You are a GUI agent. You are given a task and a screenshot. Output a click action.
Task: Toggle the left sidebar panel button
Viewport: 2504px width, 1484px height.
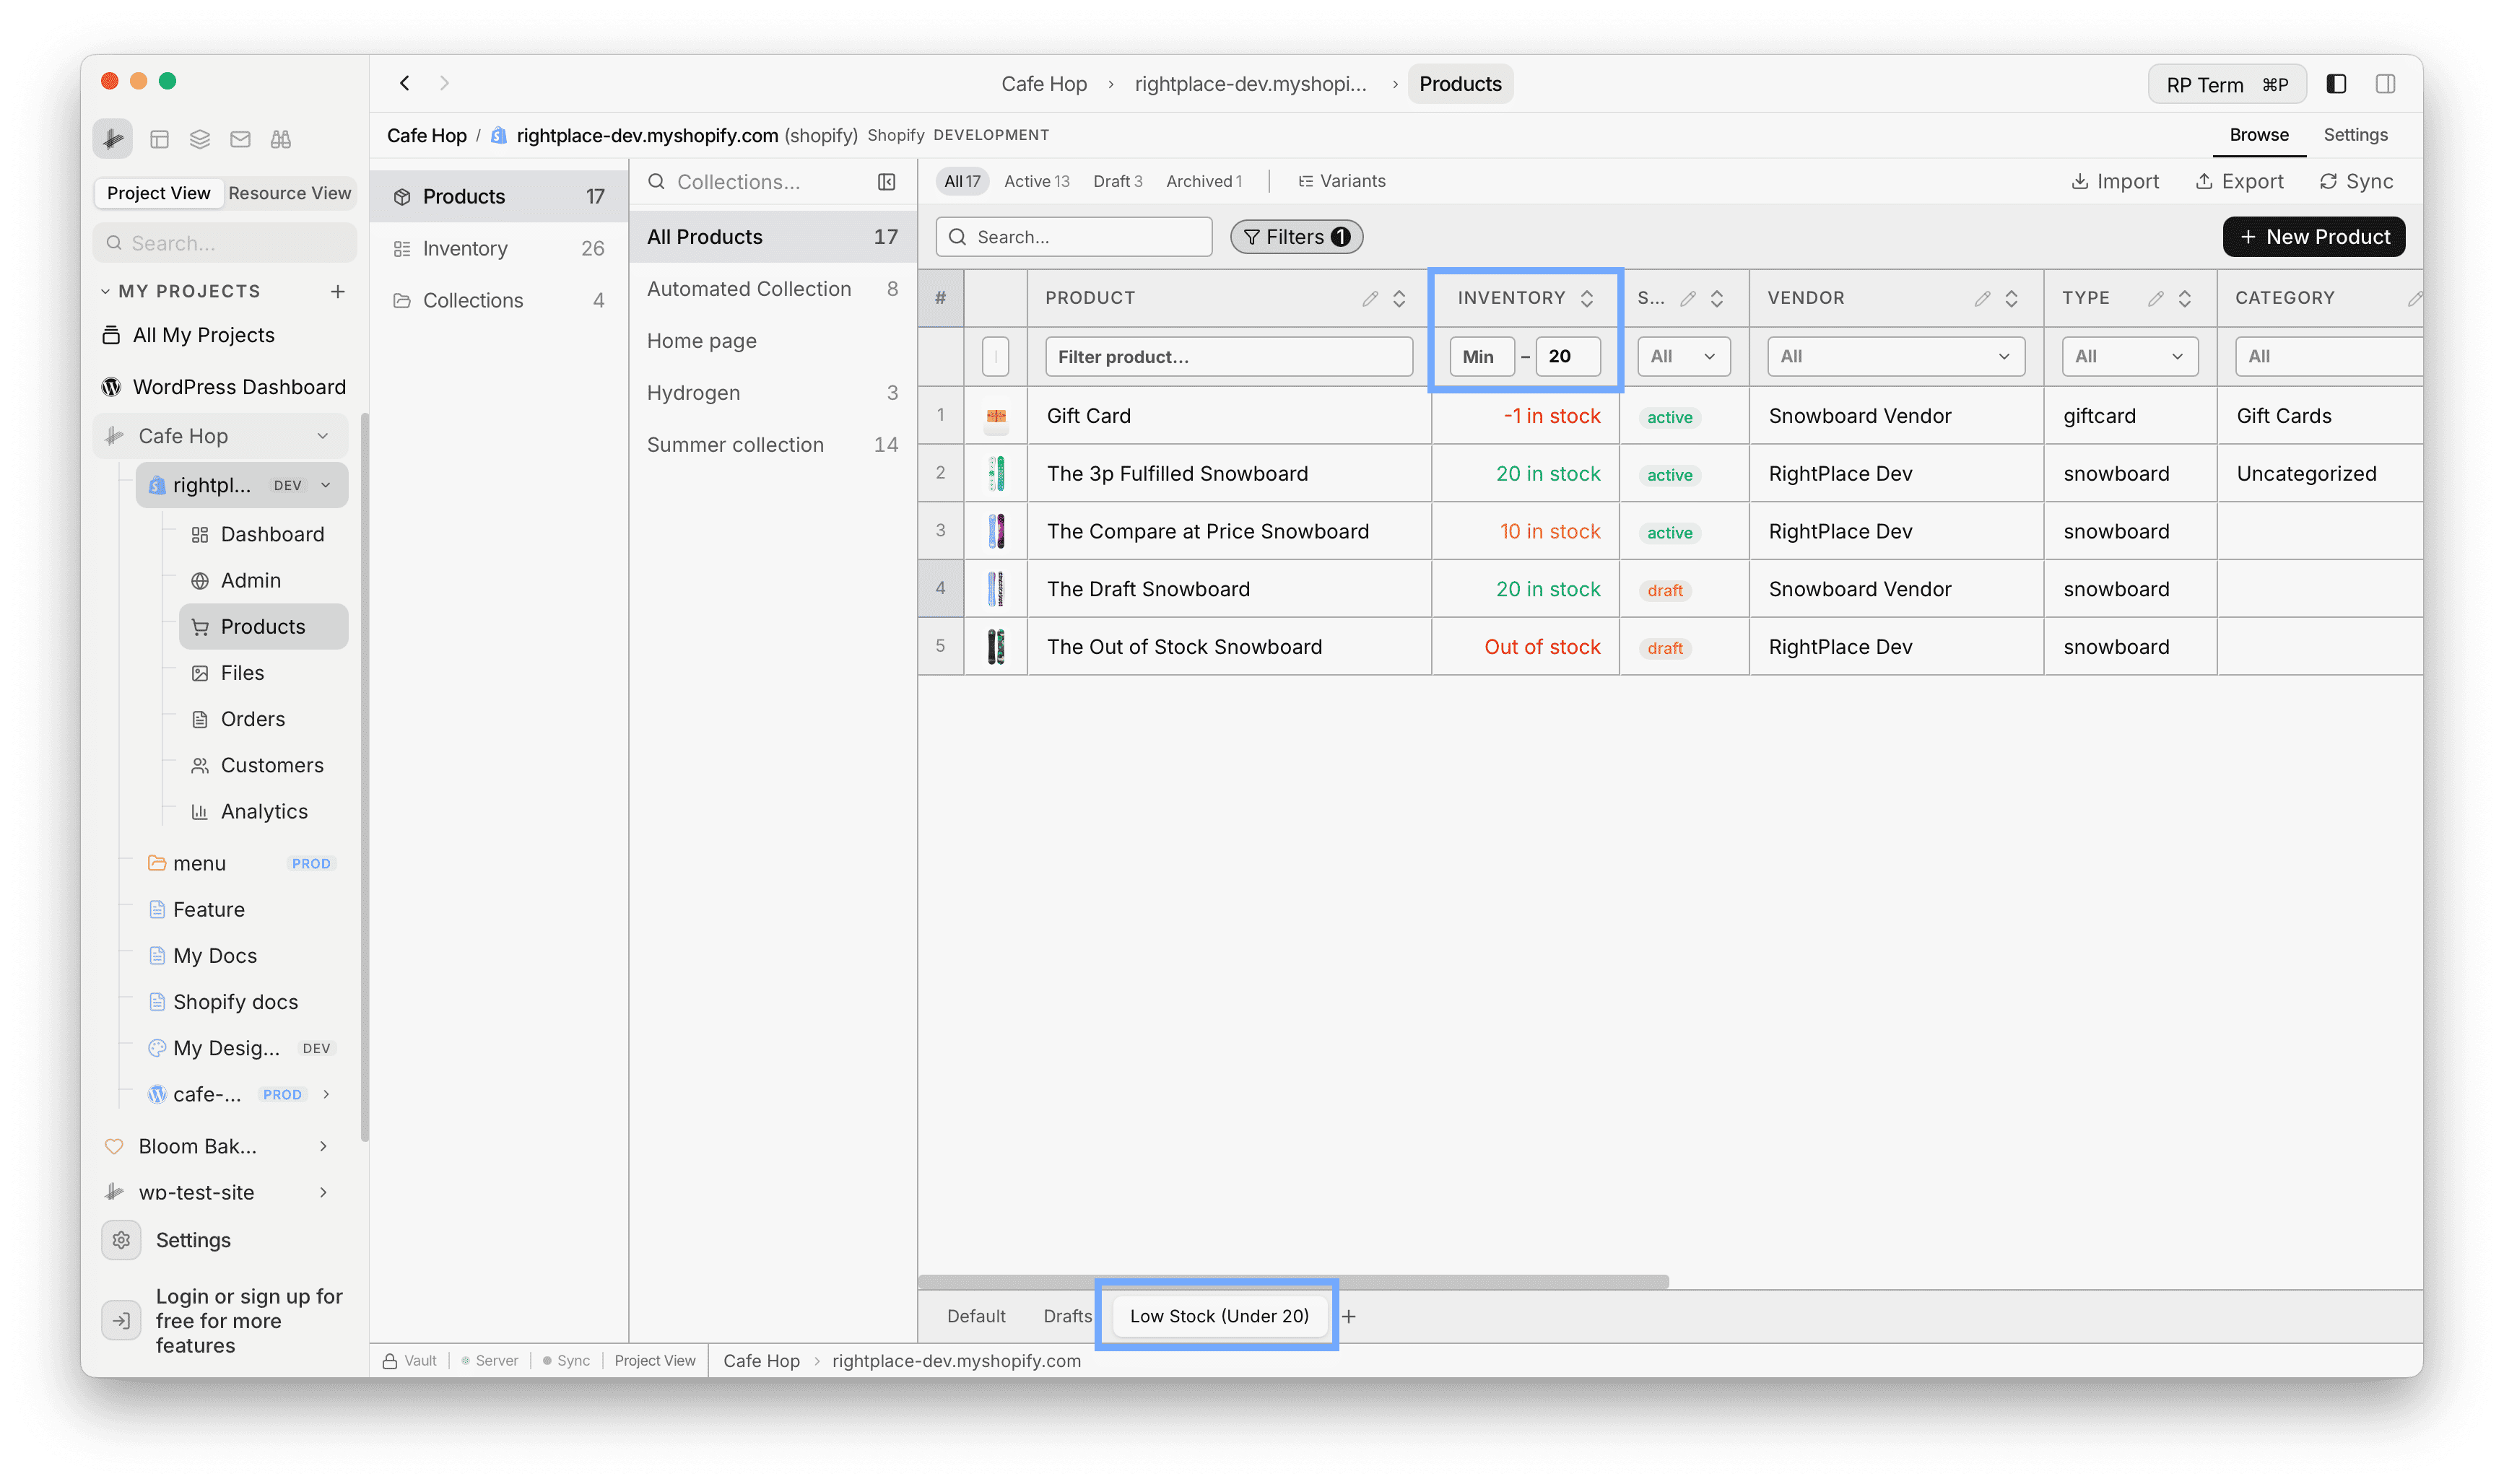[2336, 84]
